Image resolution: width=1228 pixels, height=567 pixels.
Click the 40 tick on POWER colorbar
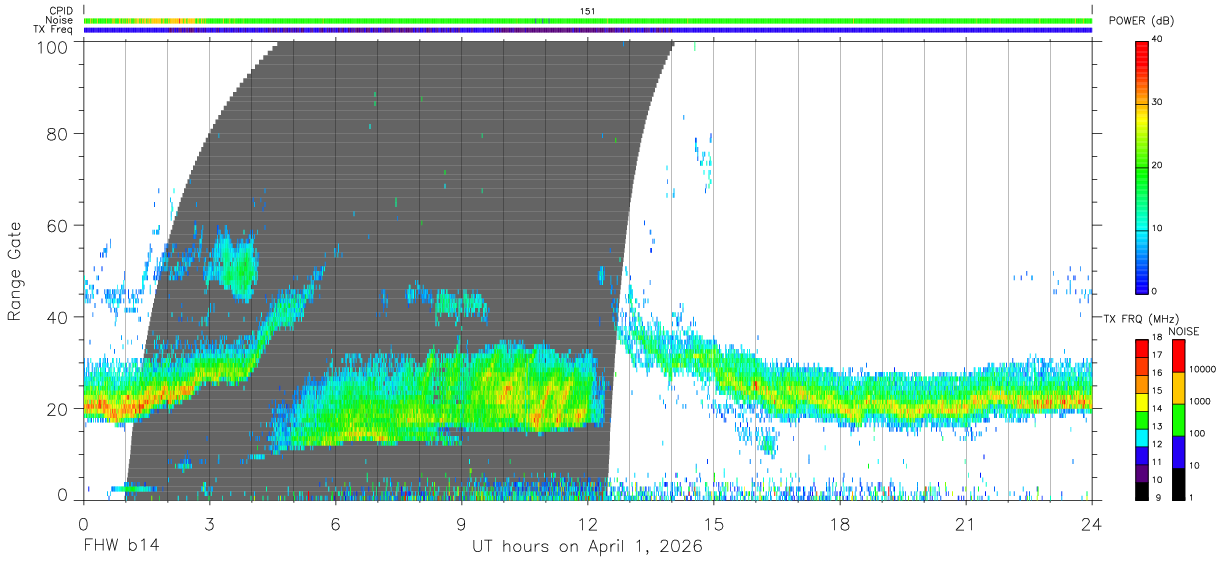[x=1159, y=40]
